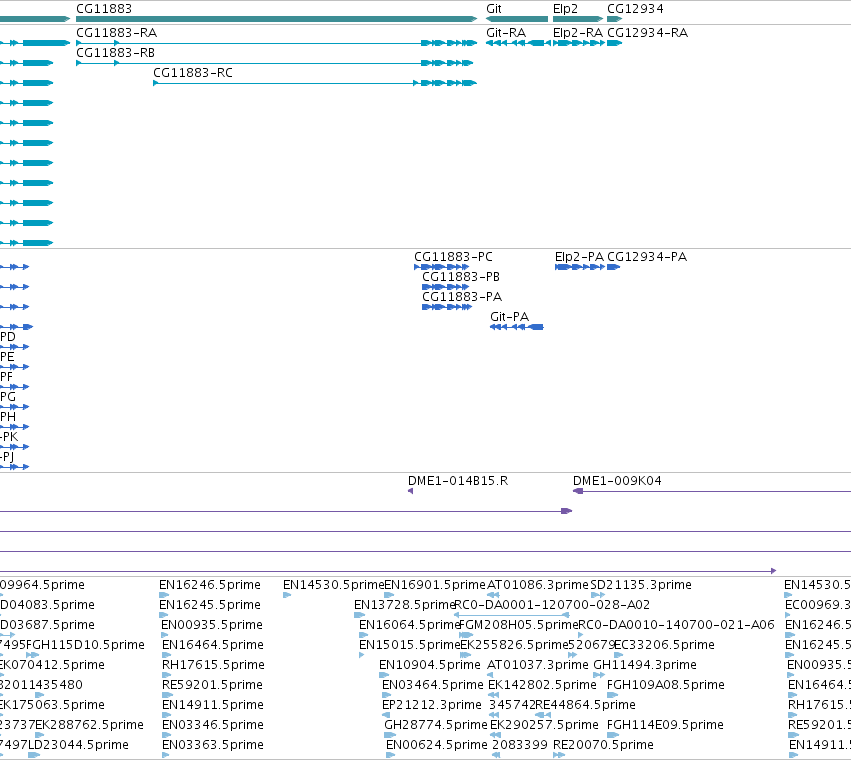Image resolution: width=851 pixels, height=760 pixels.
Task: Select the DME1-014B15.R clone label
Action: tap(458, 481)
